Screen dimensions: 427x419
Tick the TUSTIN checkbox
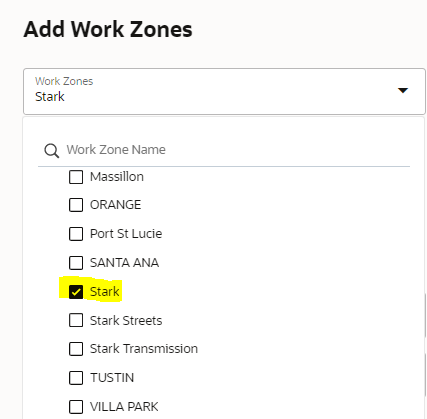tap(76, 378)
